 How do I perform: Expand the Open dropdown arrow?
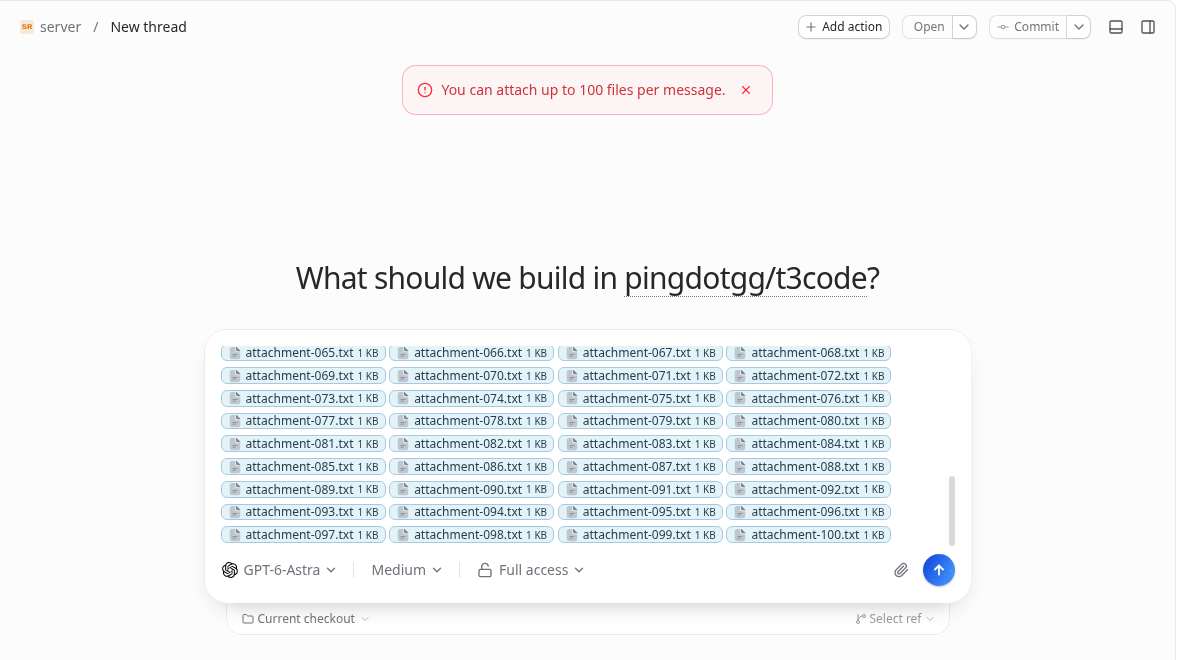964,27
